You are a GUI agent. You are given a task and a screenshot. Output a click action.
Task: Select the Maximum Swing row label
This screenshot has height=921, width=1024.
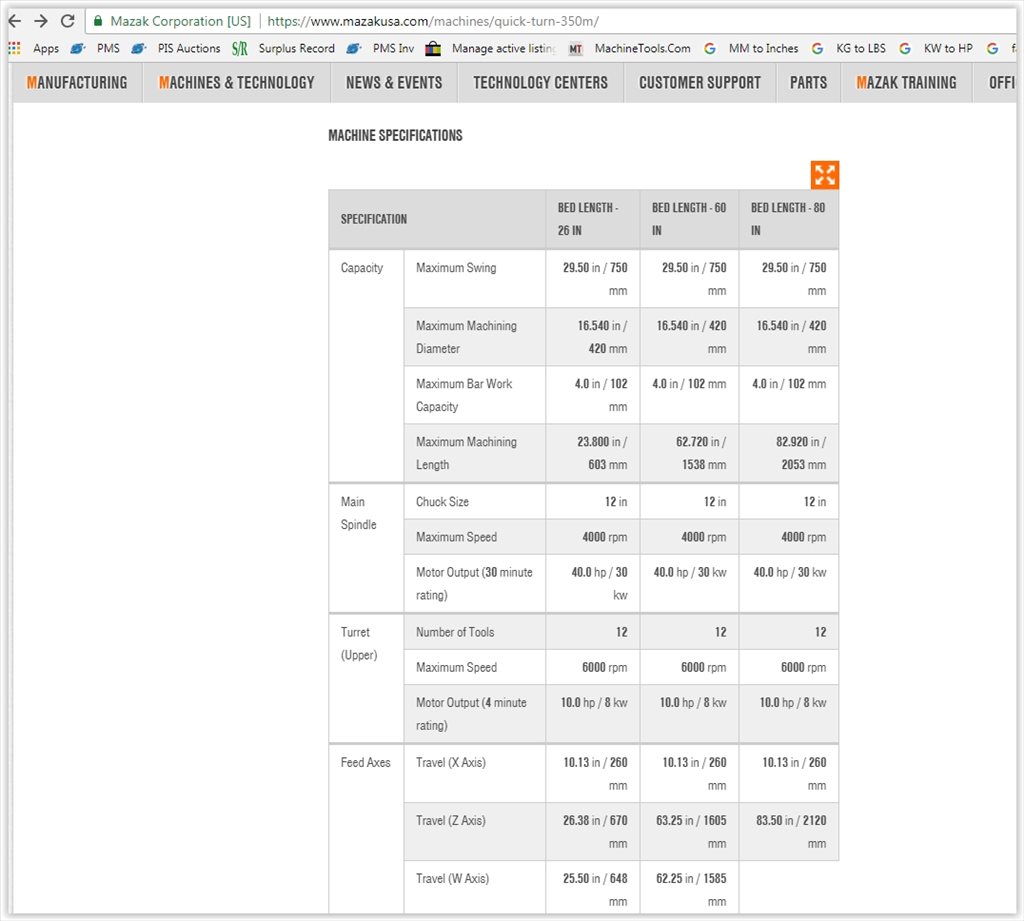pyautogui.click(x=456, y=267)
